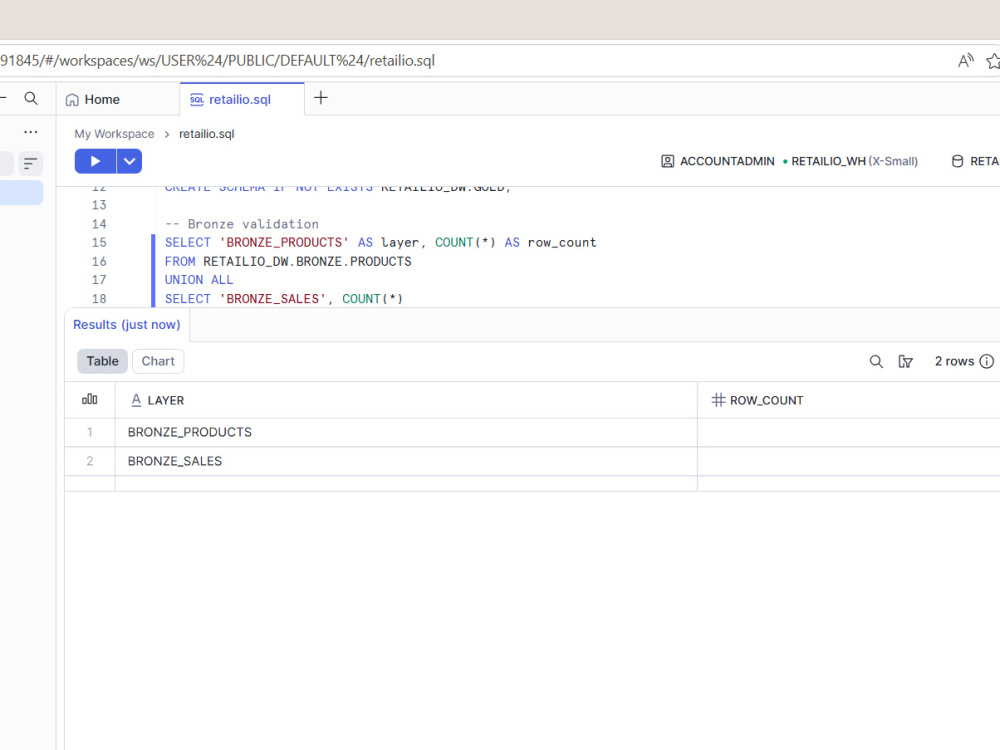Image resolution: width=1000 pixels, height=750 pixels.
Task: Open the results filter icon
Action: coord(906,362)
